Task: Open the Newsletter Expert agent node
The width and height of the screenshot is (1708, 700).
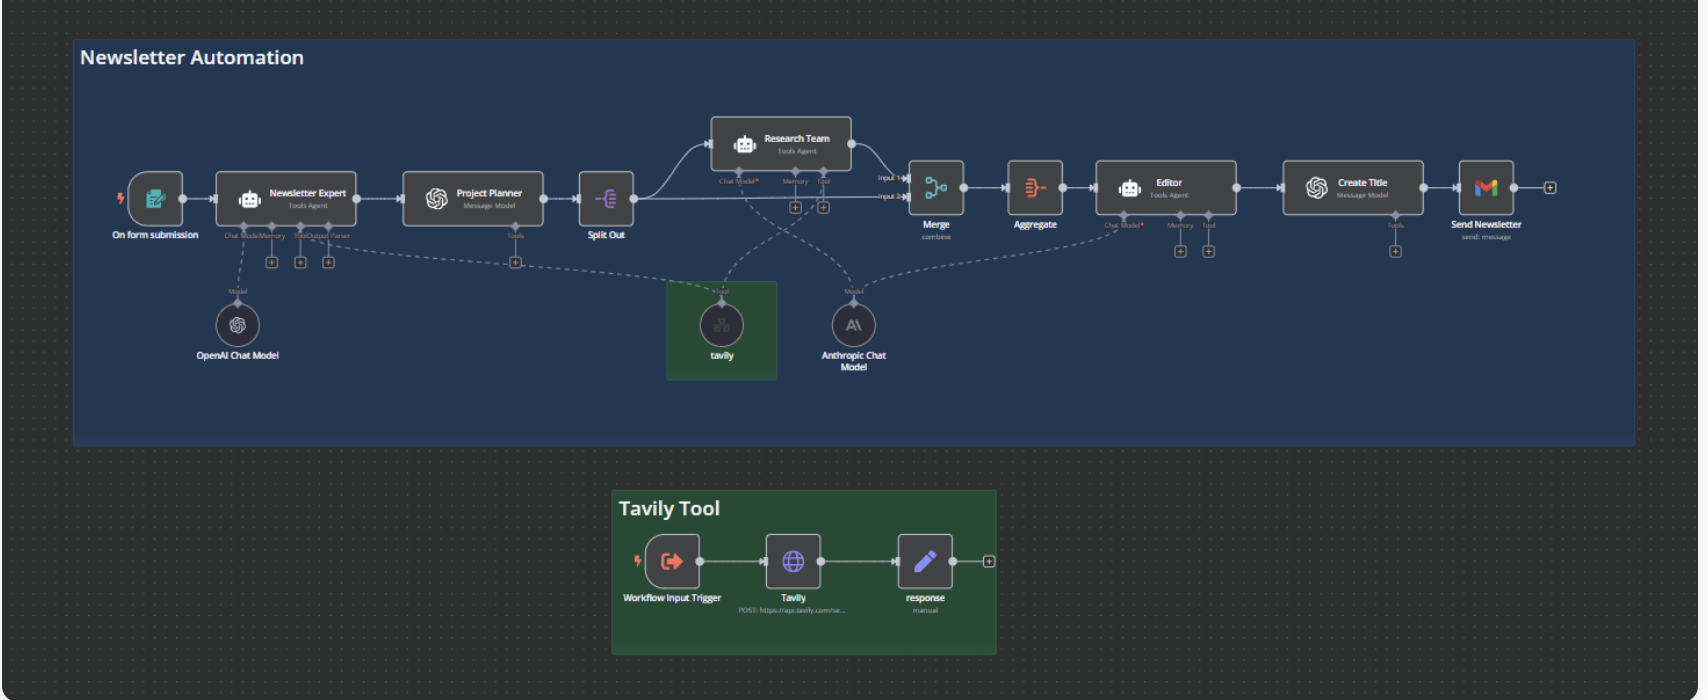Action: coord(286,198)
